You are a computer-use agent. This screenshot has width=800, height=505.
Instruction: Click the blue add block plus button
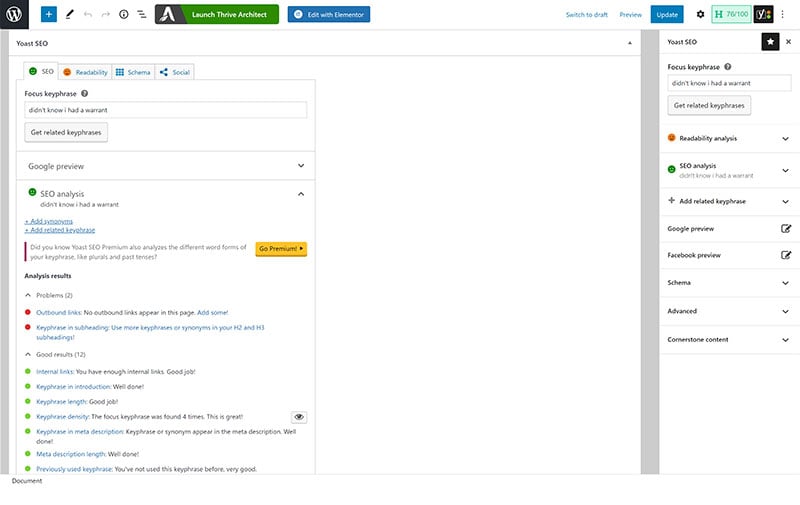48,14
